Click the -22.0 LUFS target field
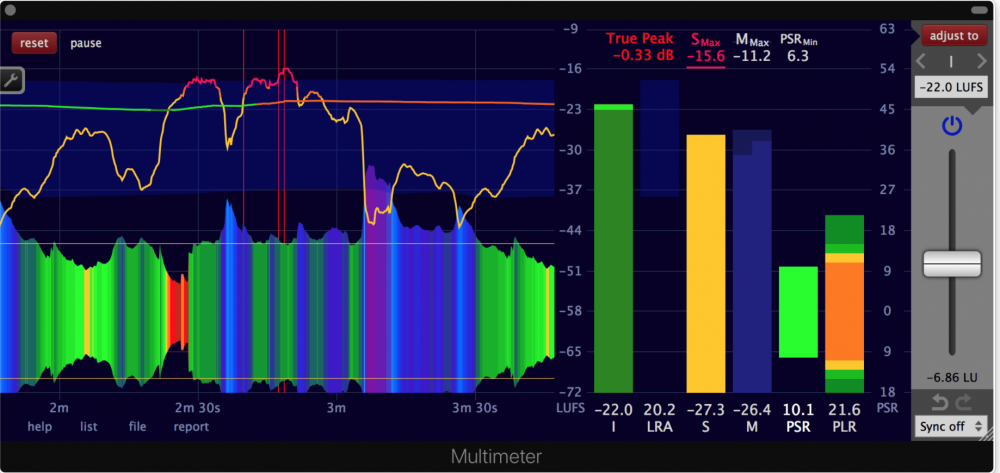1000x473 pixels. pyautogui.click(x=951, y=88)
